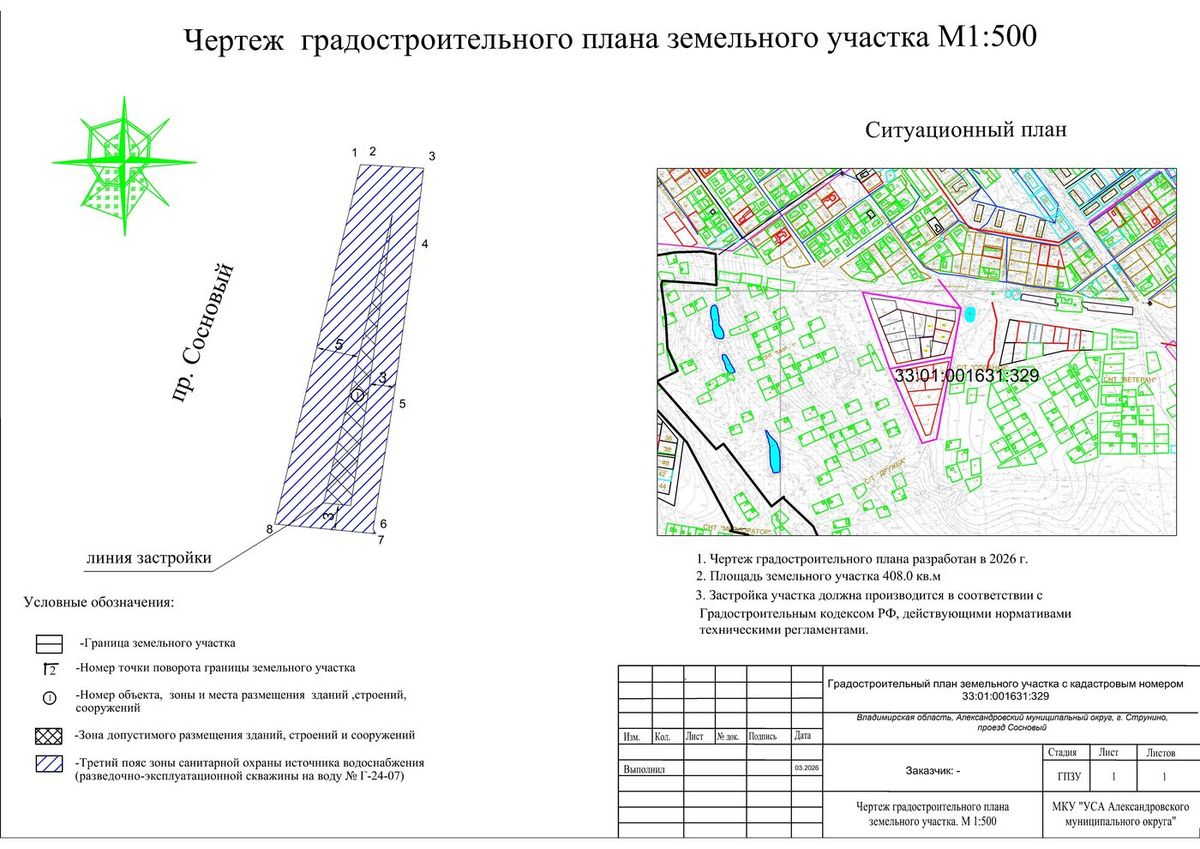Click the "Изм." column header in title block

632,737
